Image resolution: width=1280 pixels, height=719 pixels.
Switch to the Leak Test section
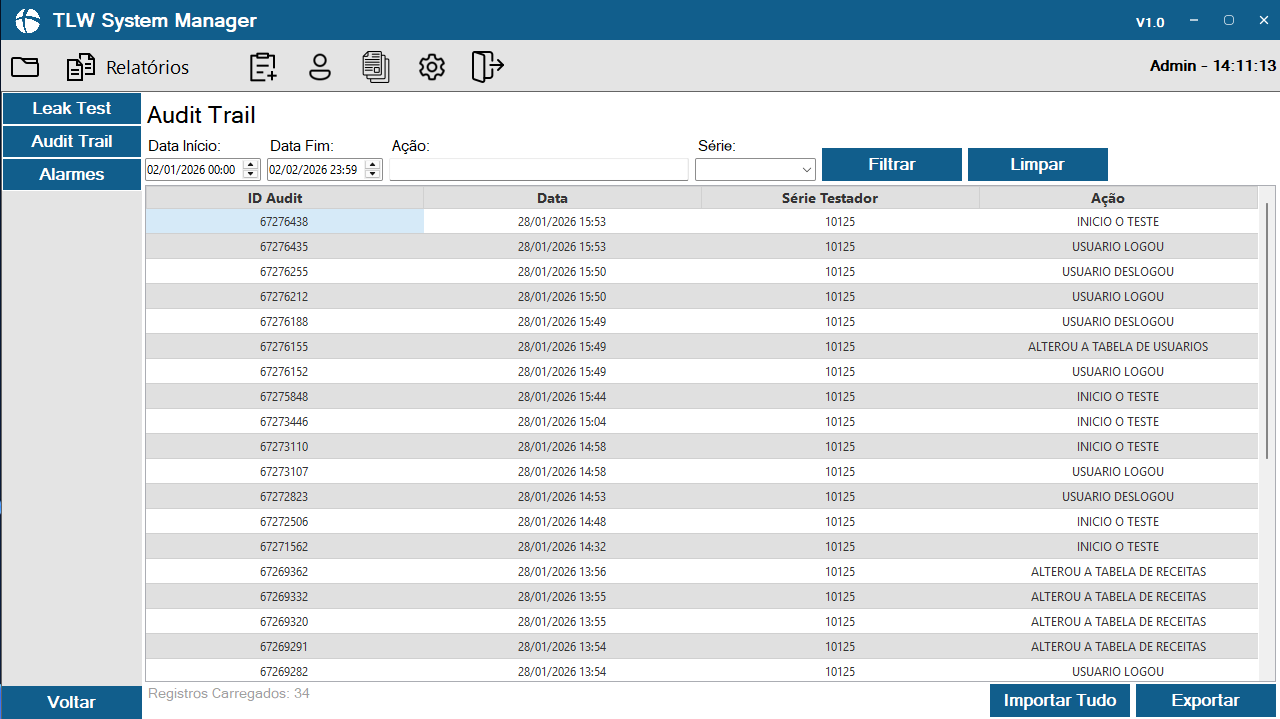click(71, 108)
